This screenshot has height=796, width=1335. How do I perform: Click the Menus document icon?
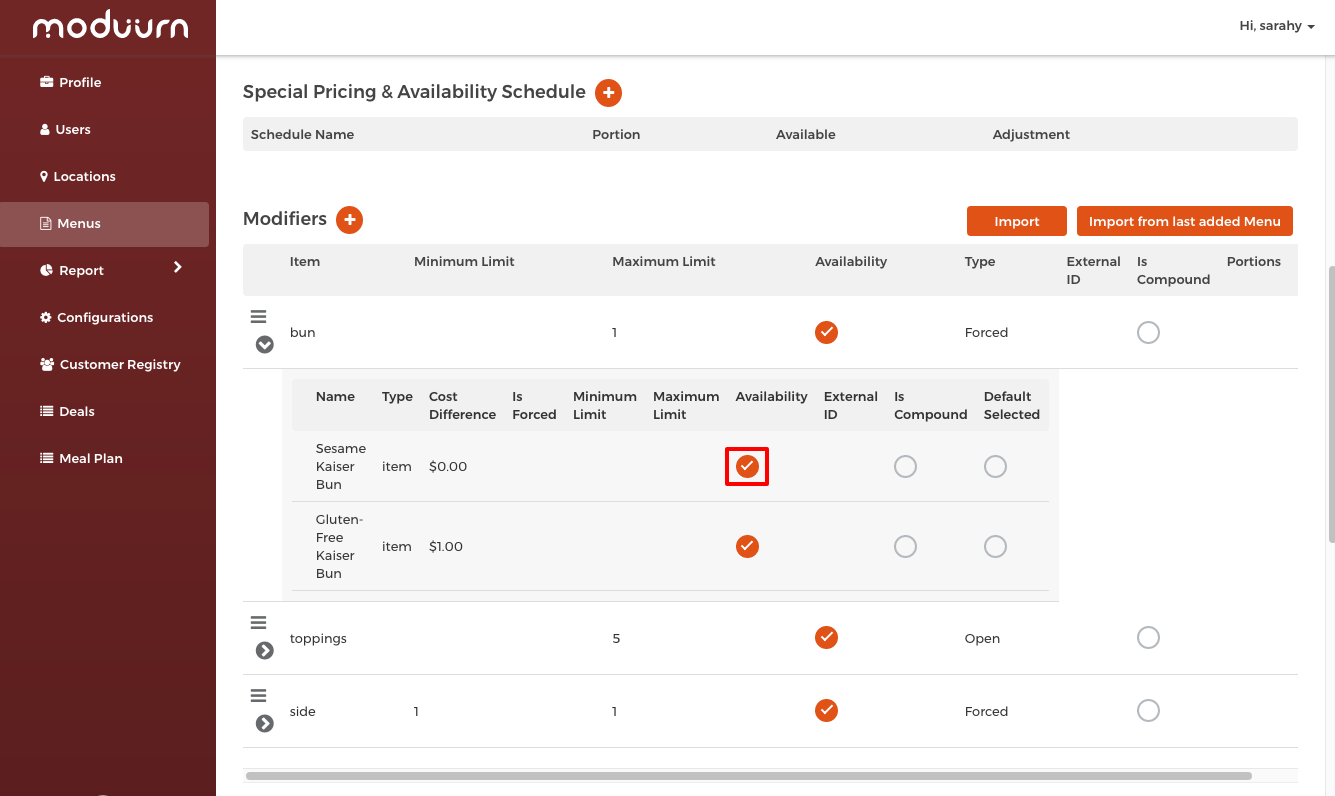(45, 223)
